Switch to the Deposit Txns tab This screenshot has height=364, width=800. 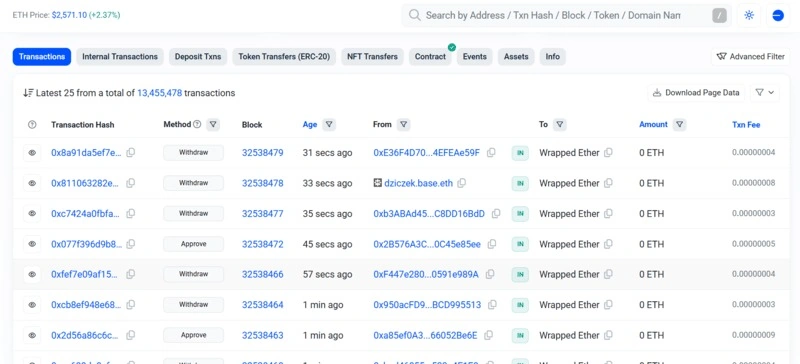(198, 57)
